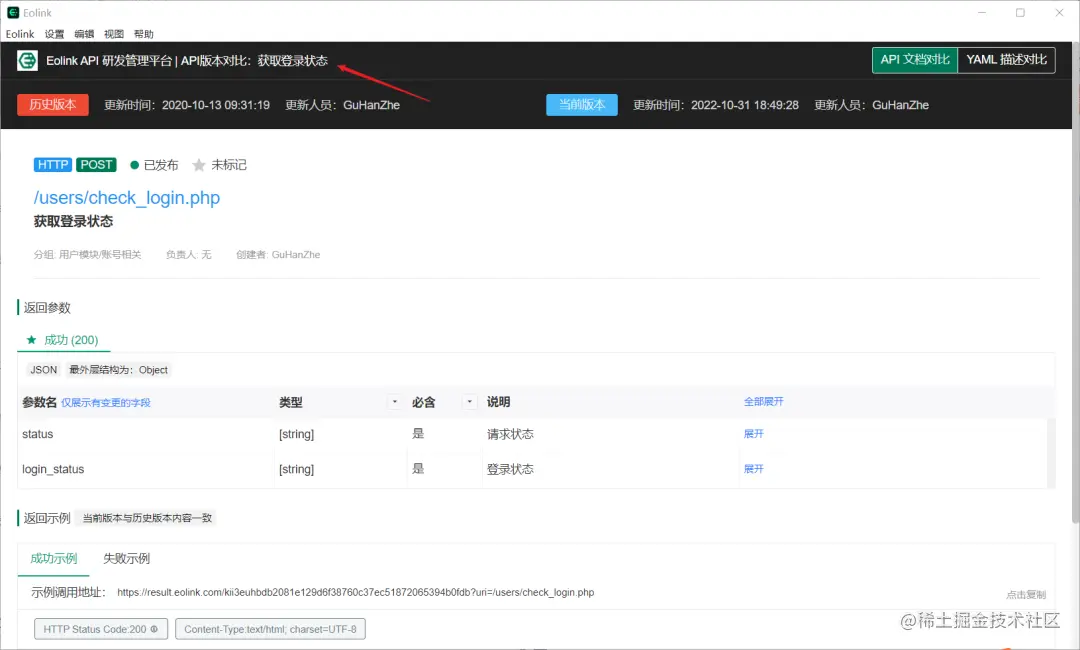Switch to YAML 描述对比 mode
The image size is (1080, 650).
coord(1006,60)
